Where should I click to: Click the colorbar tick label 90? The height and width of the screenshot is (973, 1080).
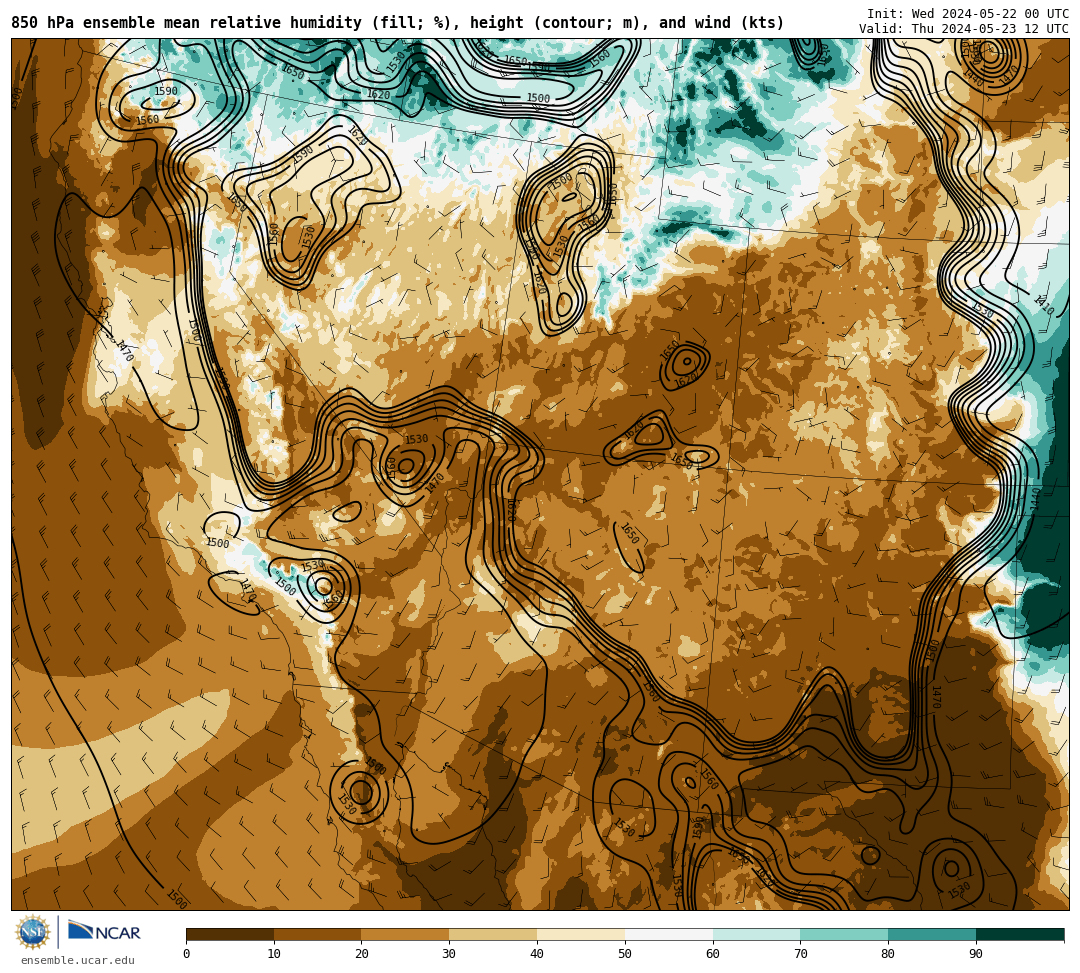pyautogui.click(x=976, y=954)
